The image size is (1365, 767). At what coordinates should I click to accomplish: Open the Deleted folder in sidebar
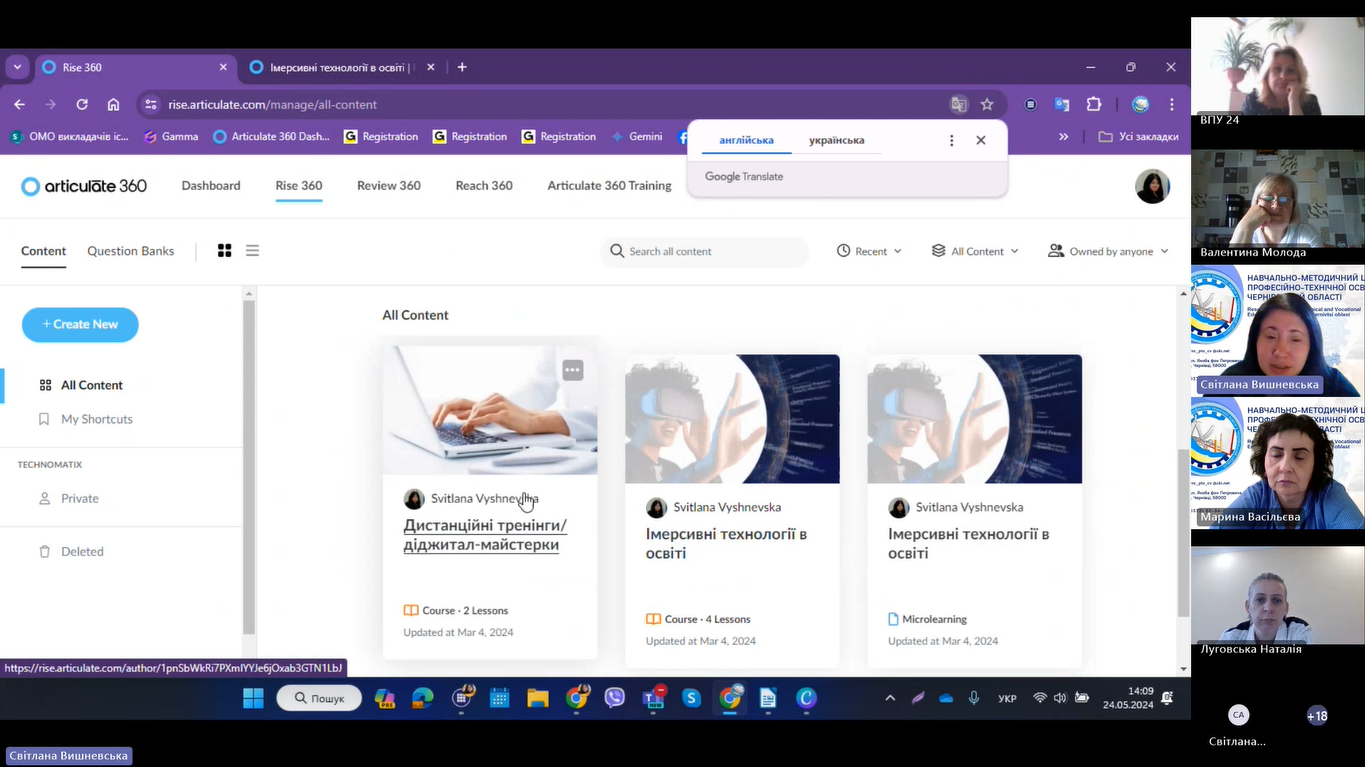point(82,552)
